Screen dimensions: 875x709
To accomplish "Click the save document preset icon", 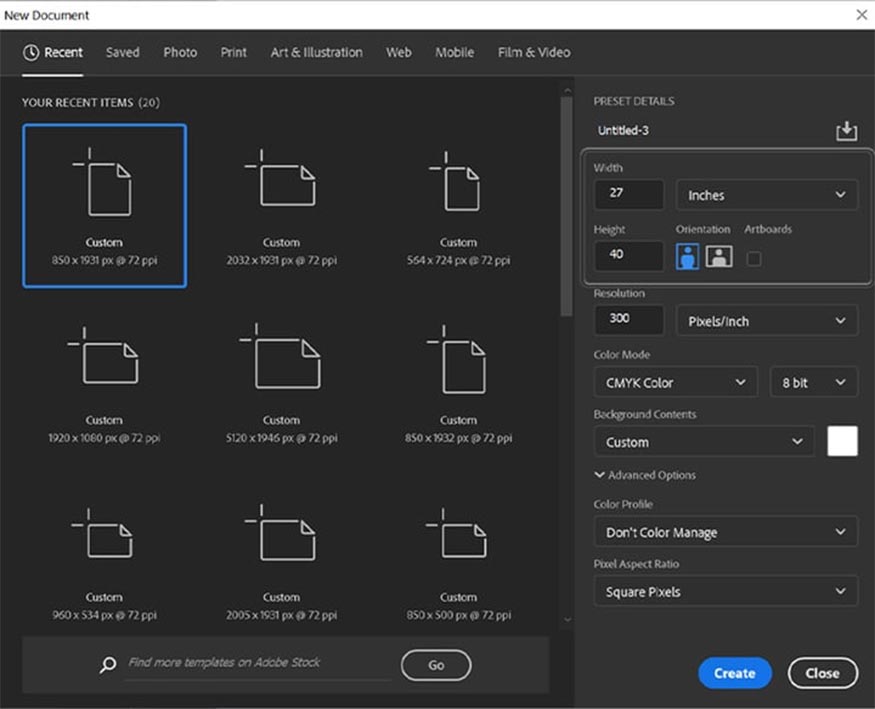I will [x=846, y=131].
